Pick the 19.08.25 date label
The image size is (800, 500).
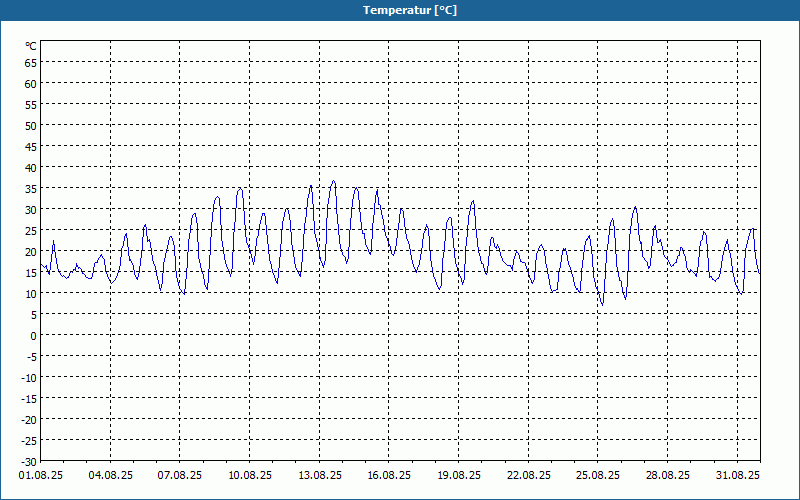coord(459,475)
